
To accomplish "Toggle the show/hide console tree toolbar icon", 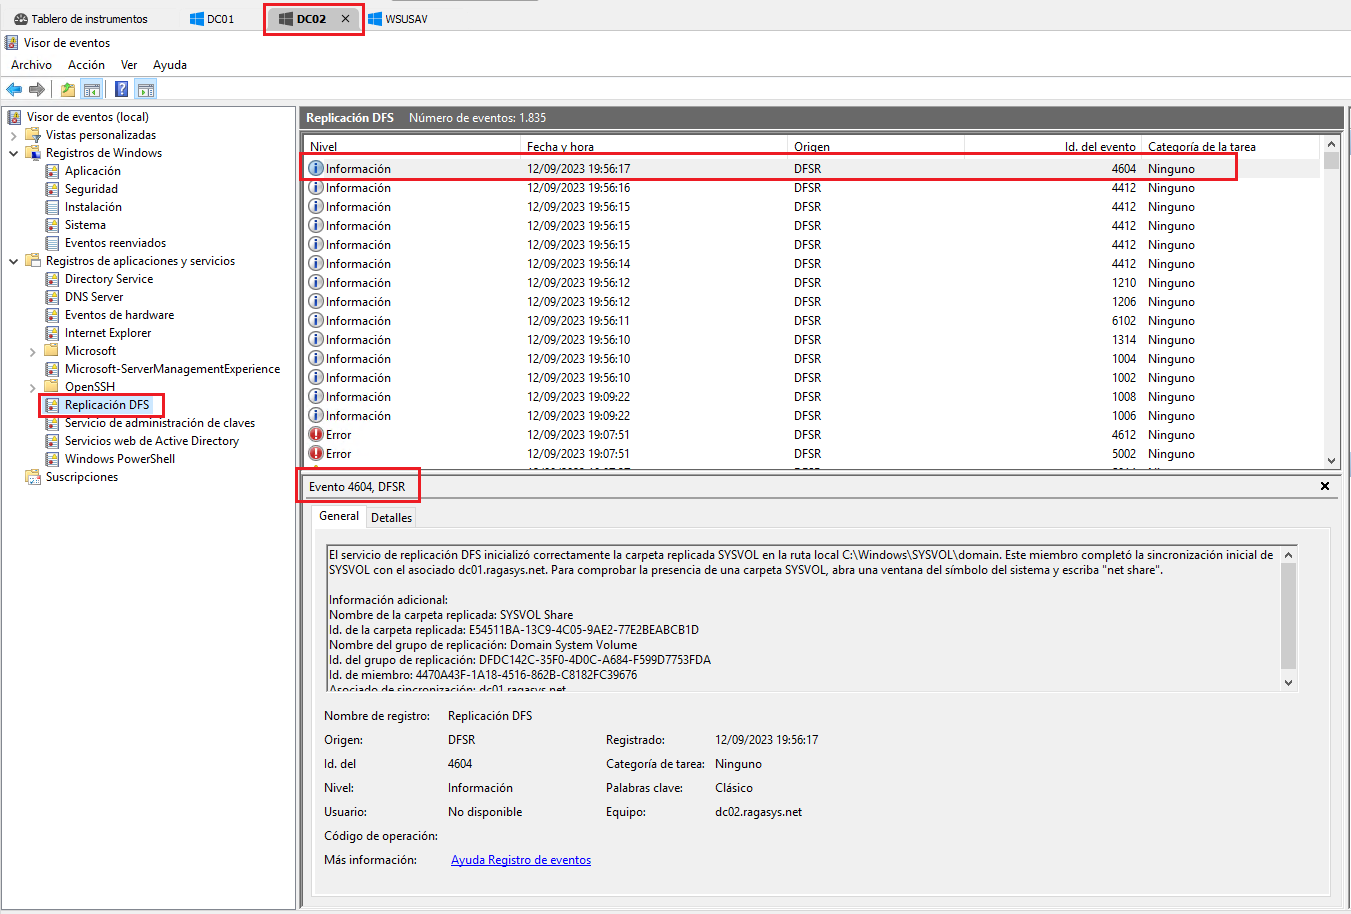I will pyautogui.click(x=91, y=89).
